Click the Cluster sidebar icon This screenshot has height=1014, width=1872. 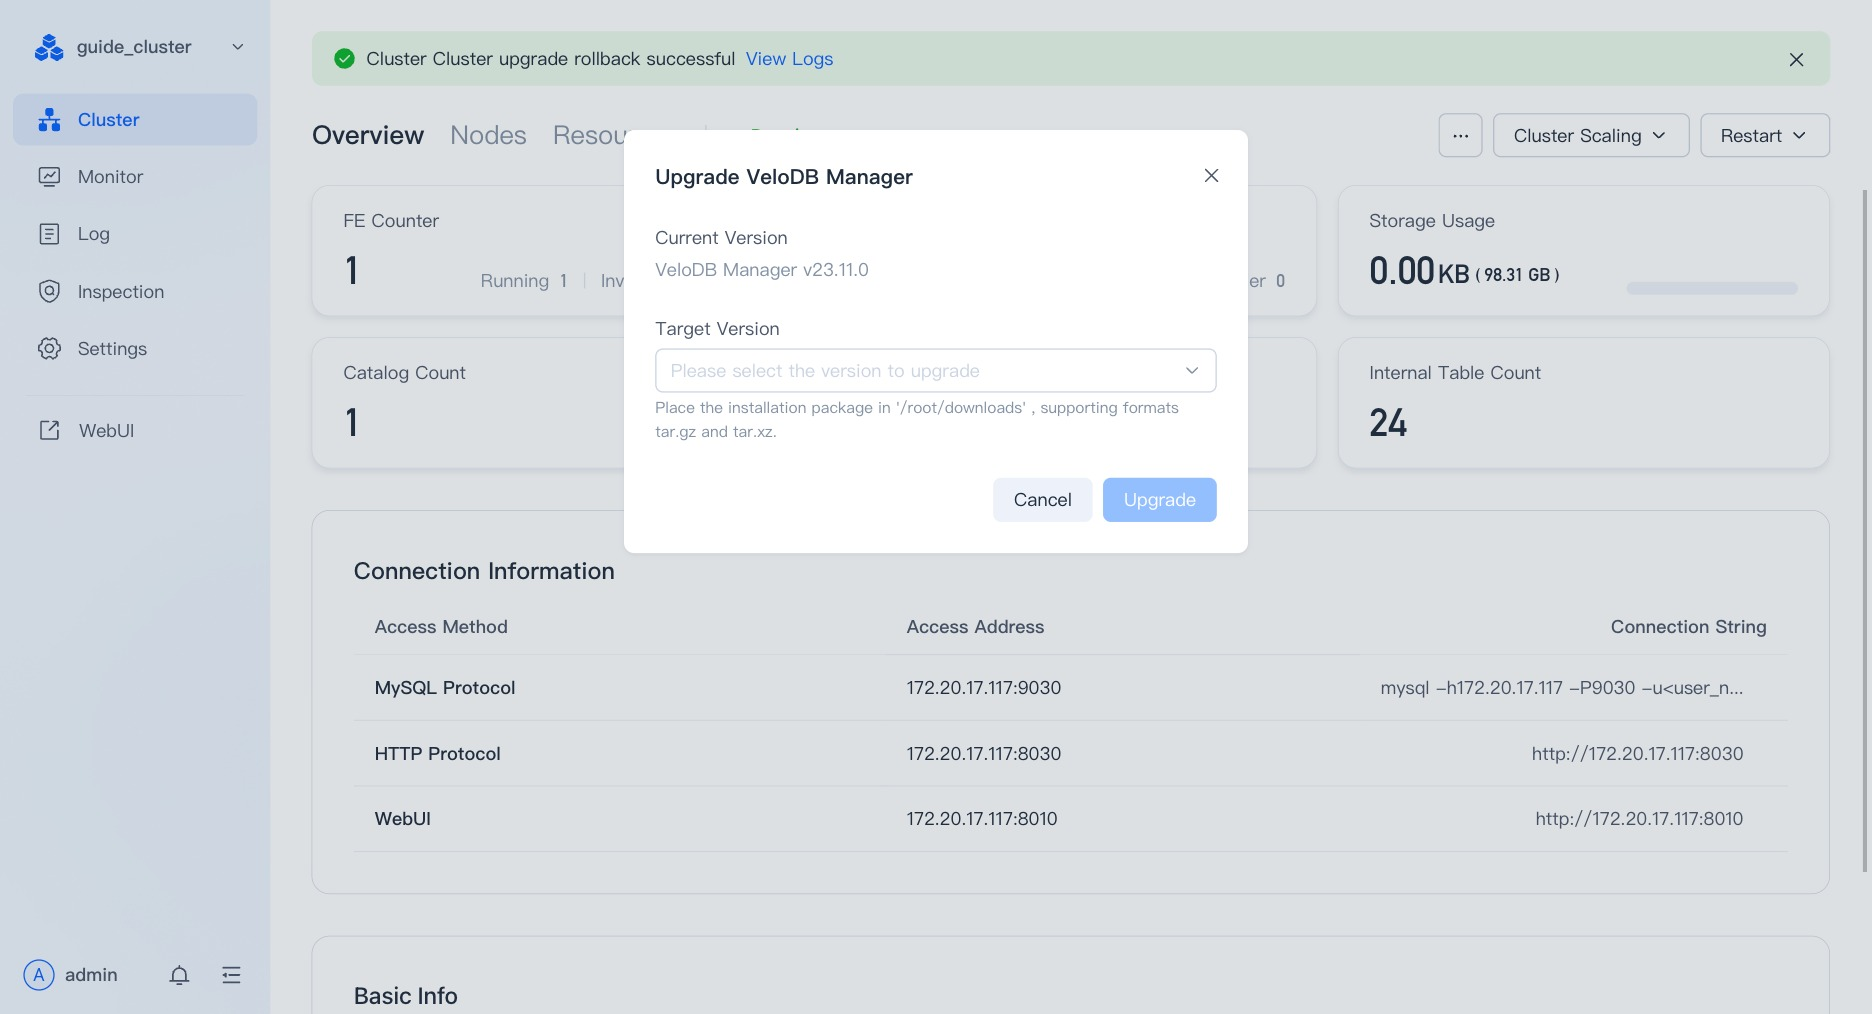[x=49, y=120]
